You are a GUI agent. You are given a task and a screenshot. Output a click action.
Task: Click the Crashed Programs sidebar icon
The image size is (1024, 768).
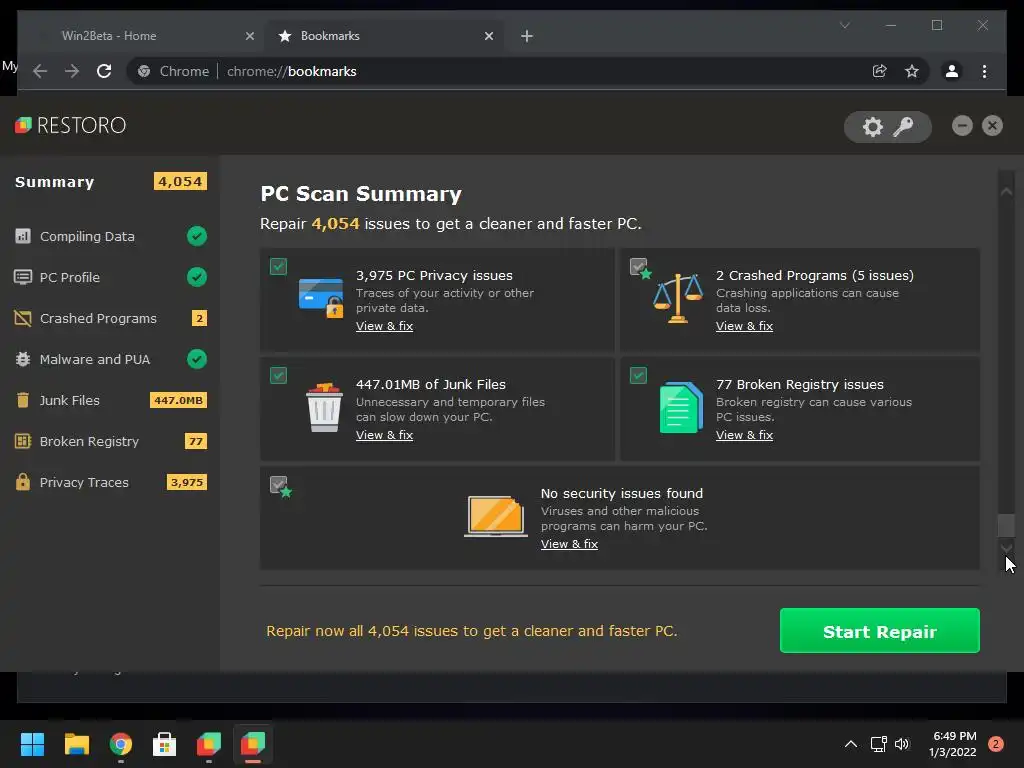[x=23, y=318]
